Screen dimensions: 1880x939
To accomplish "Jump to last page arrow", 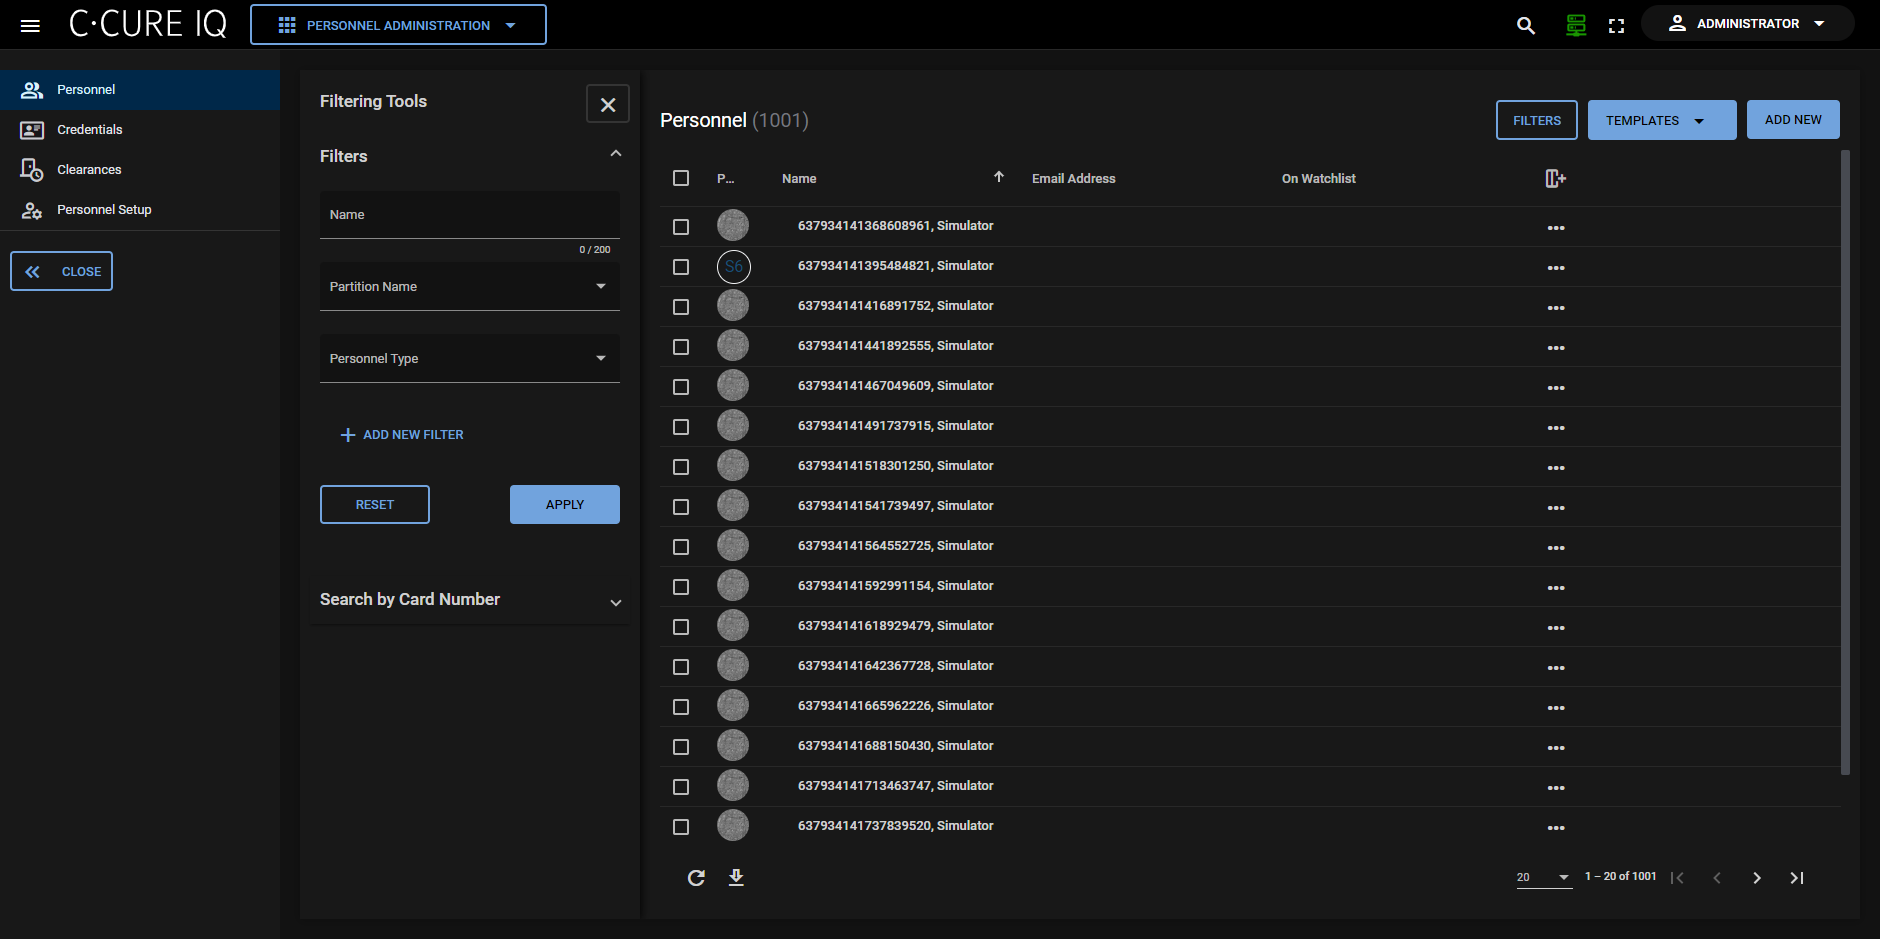I will click(1796, 877).
